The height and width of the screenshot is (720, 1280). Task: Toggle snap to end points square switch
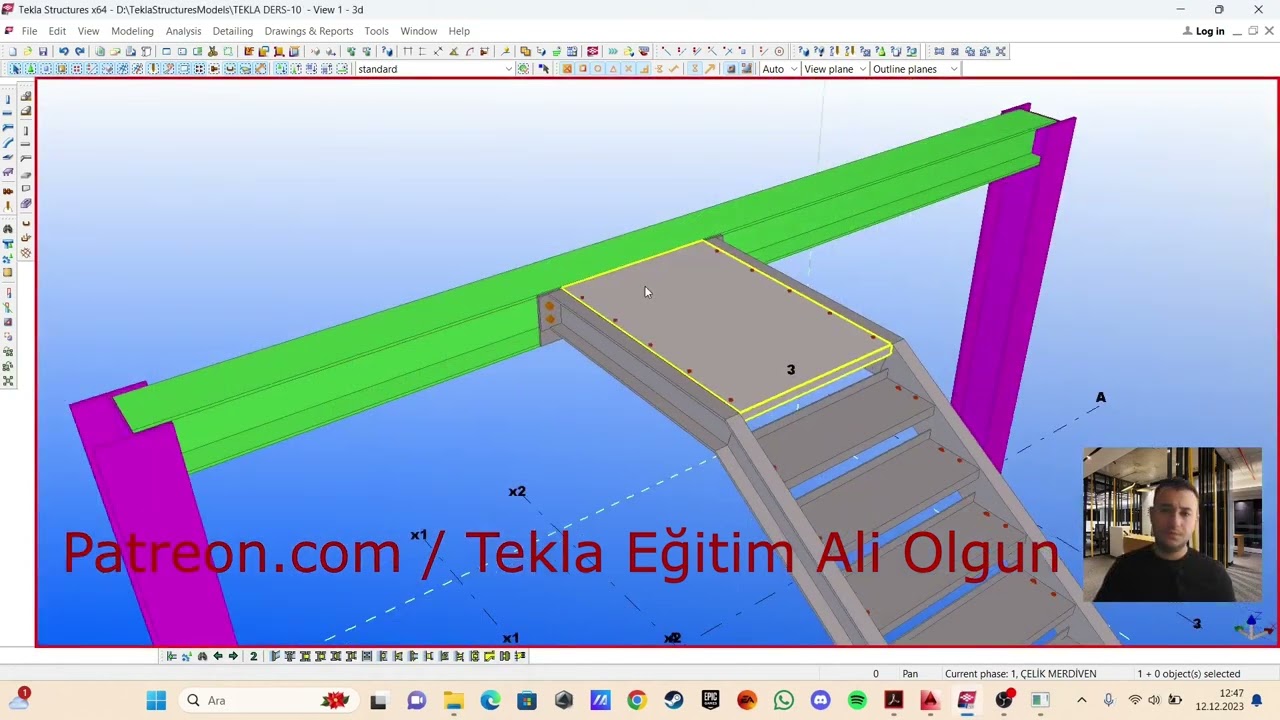[x=582, y=69]
